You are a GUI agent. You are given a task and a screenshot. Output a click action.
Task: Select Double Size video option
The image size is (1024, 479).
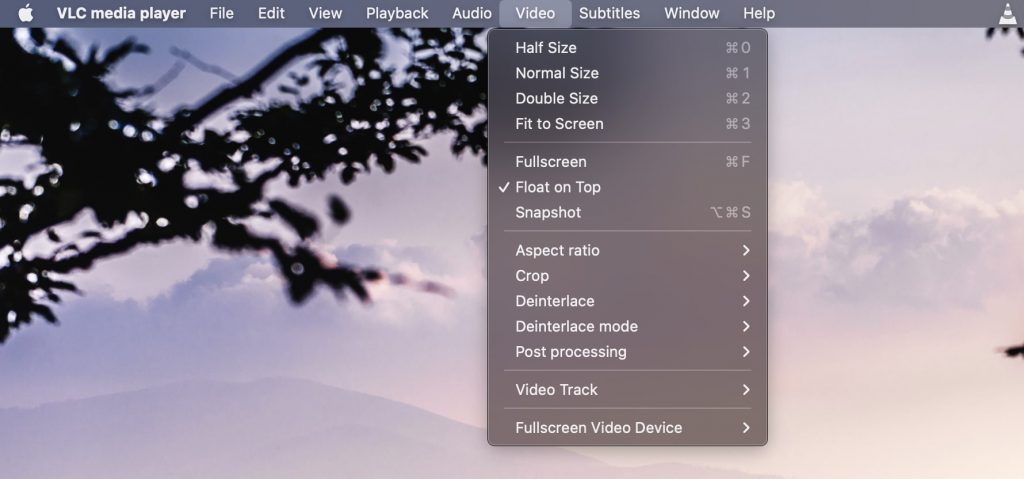click(x=627, y=99)
